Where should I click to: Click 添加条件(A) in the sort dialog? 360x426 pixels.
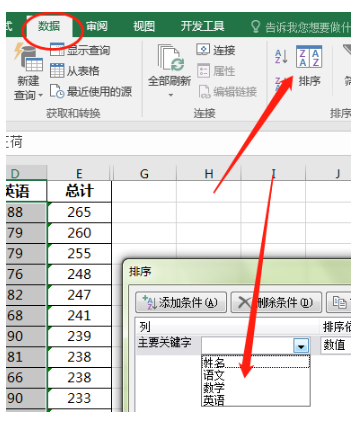[181, 302]
